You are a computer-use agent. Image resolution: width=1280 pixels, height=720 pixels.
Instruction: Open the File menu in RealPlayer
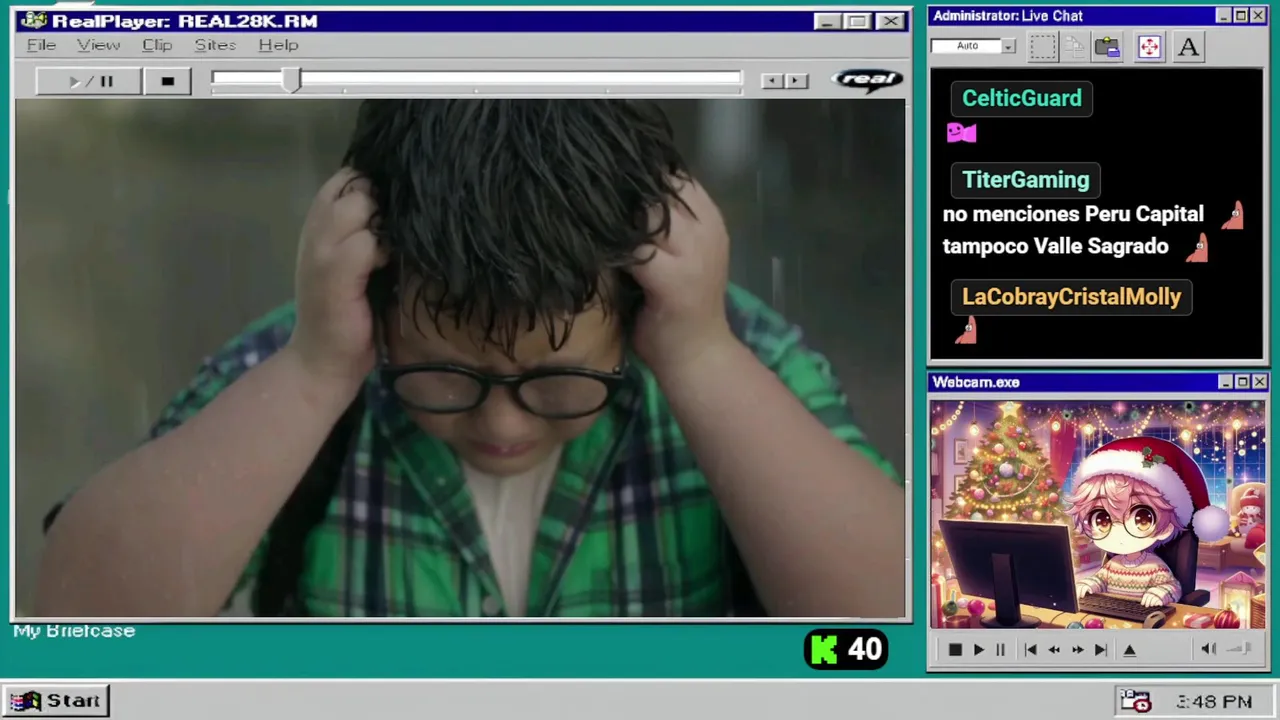(x=41, y=45)
